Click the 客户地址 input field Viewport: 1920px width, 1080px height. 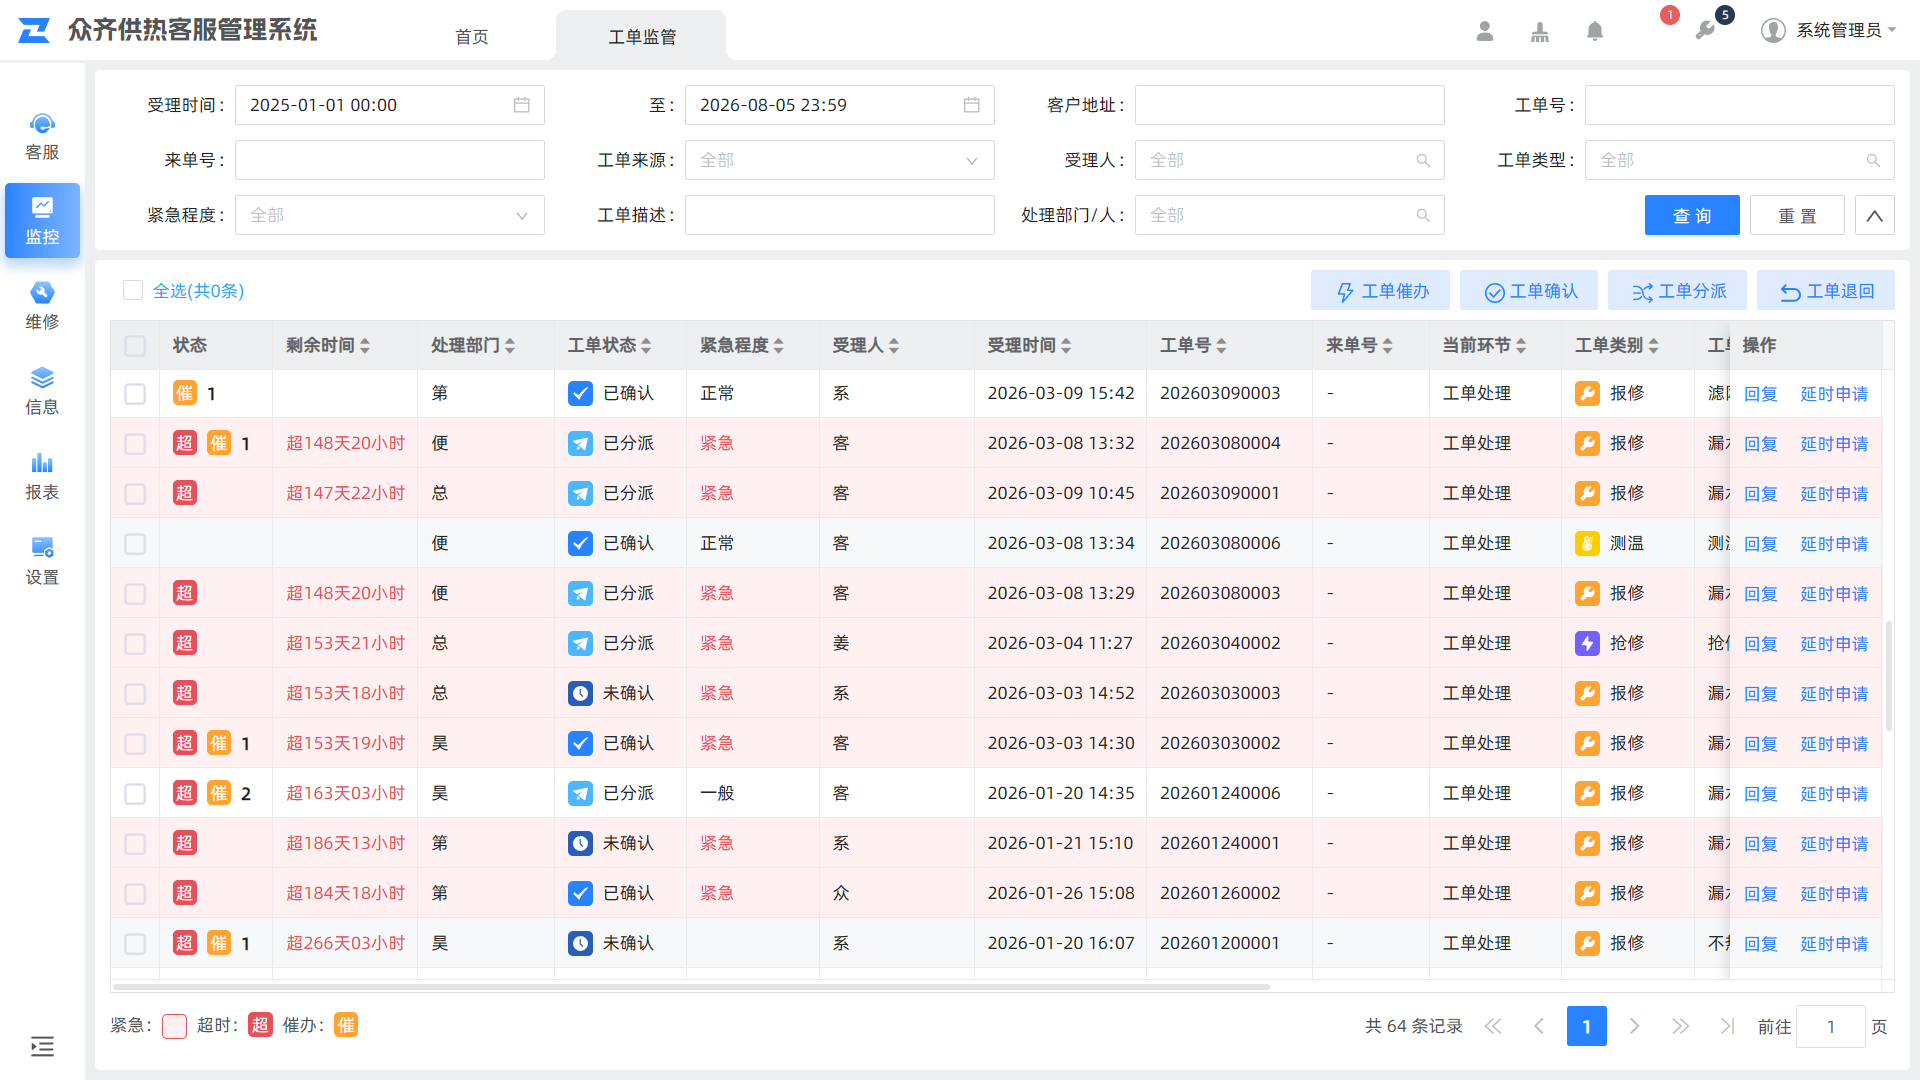click(x=1290, y=105)
